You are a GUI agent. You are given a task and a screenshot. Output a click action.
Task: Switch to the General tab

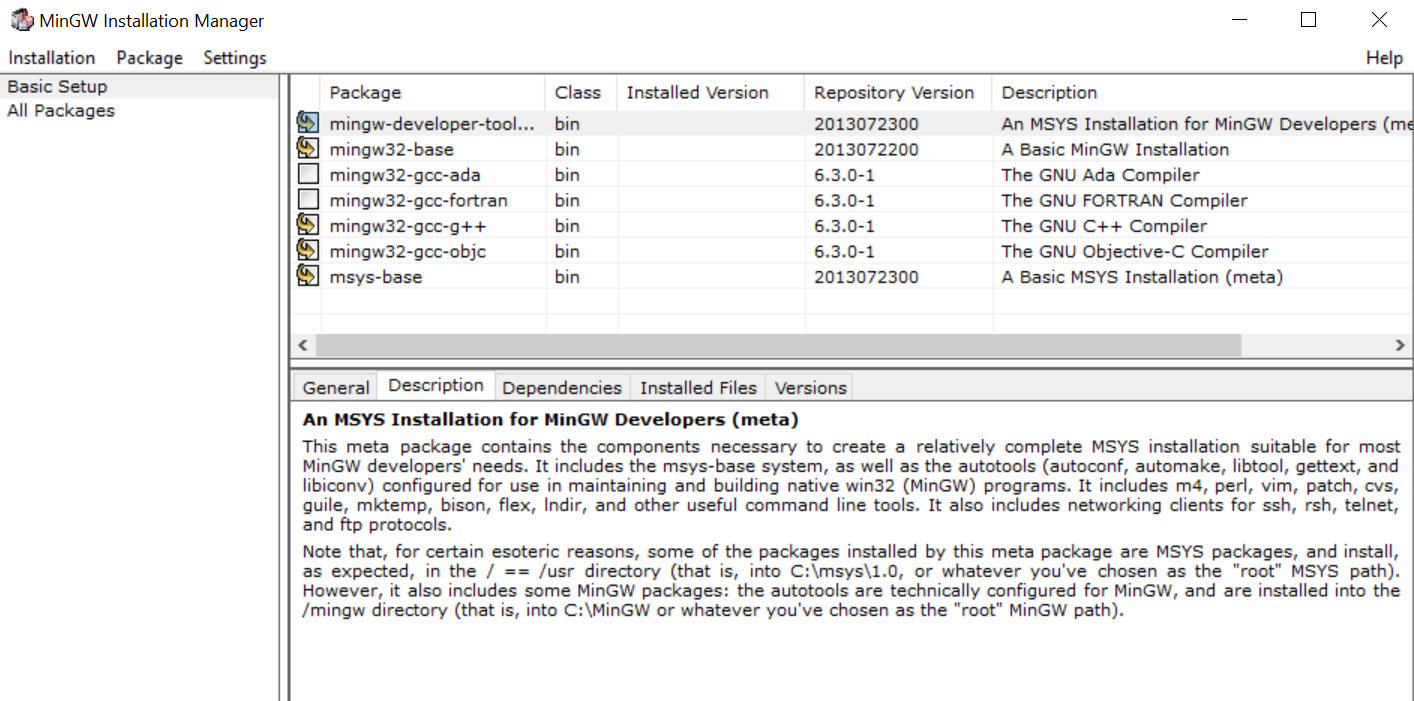336,388
